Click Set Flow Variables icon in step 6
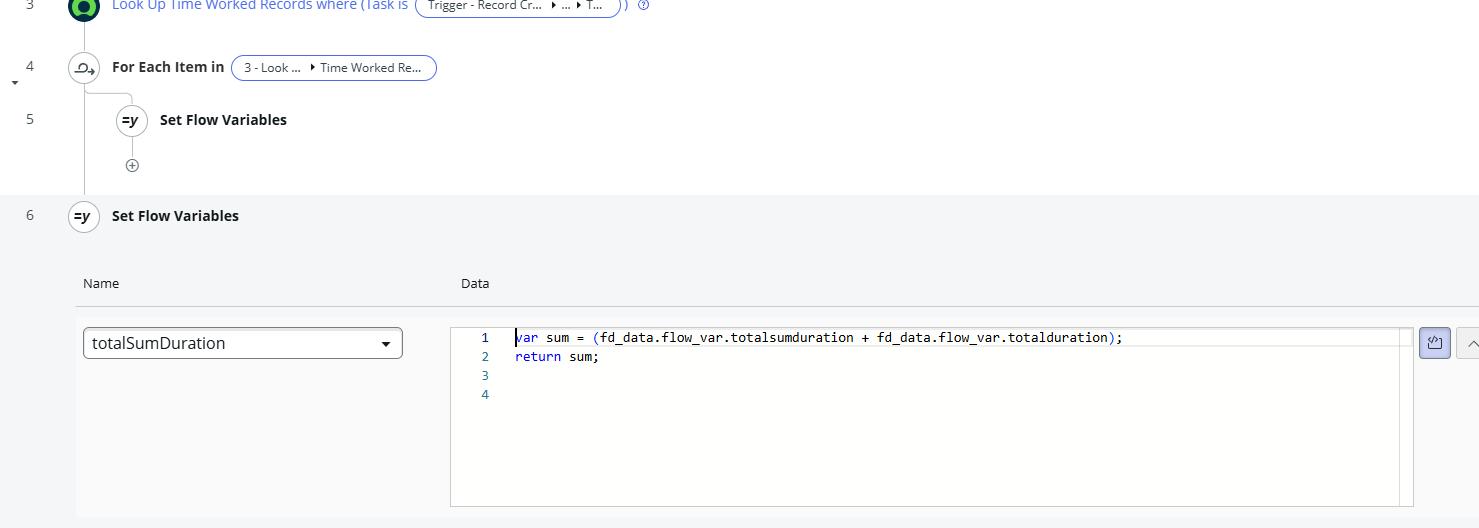The image size is (1479, 528). pyautogui.click(x=84, y=216)
